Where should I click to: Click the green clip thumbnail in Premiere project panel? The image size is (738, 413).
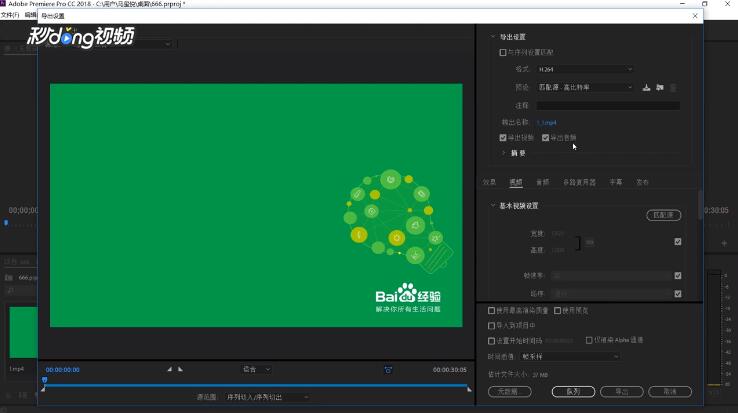(x=23, y=332)
